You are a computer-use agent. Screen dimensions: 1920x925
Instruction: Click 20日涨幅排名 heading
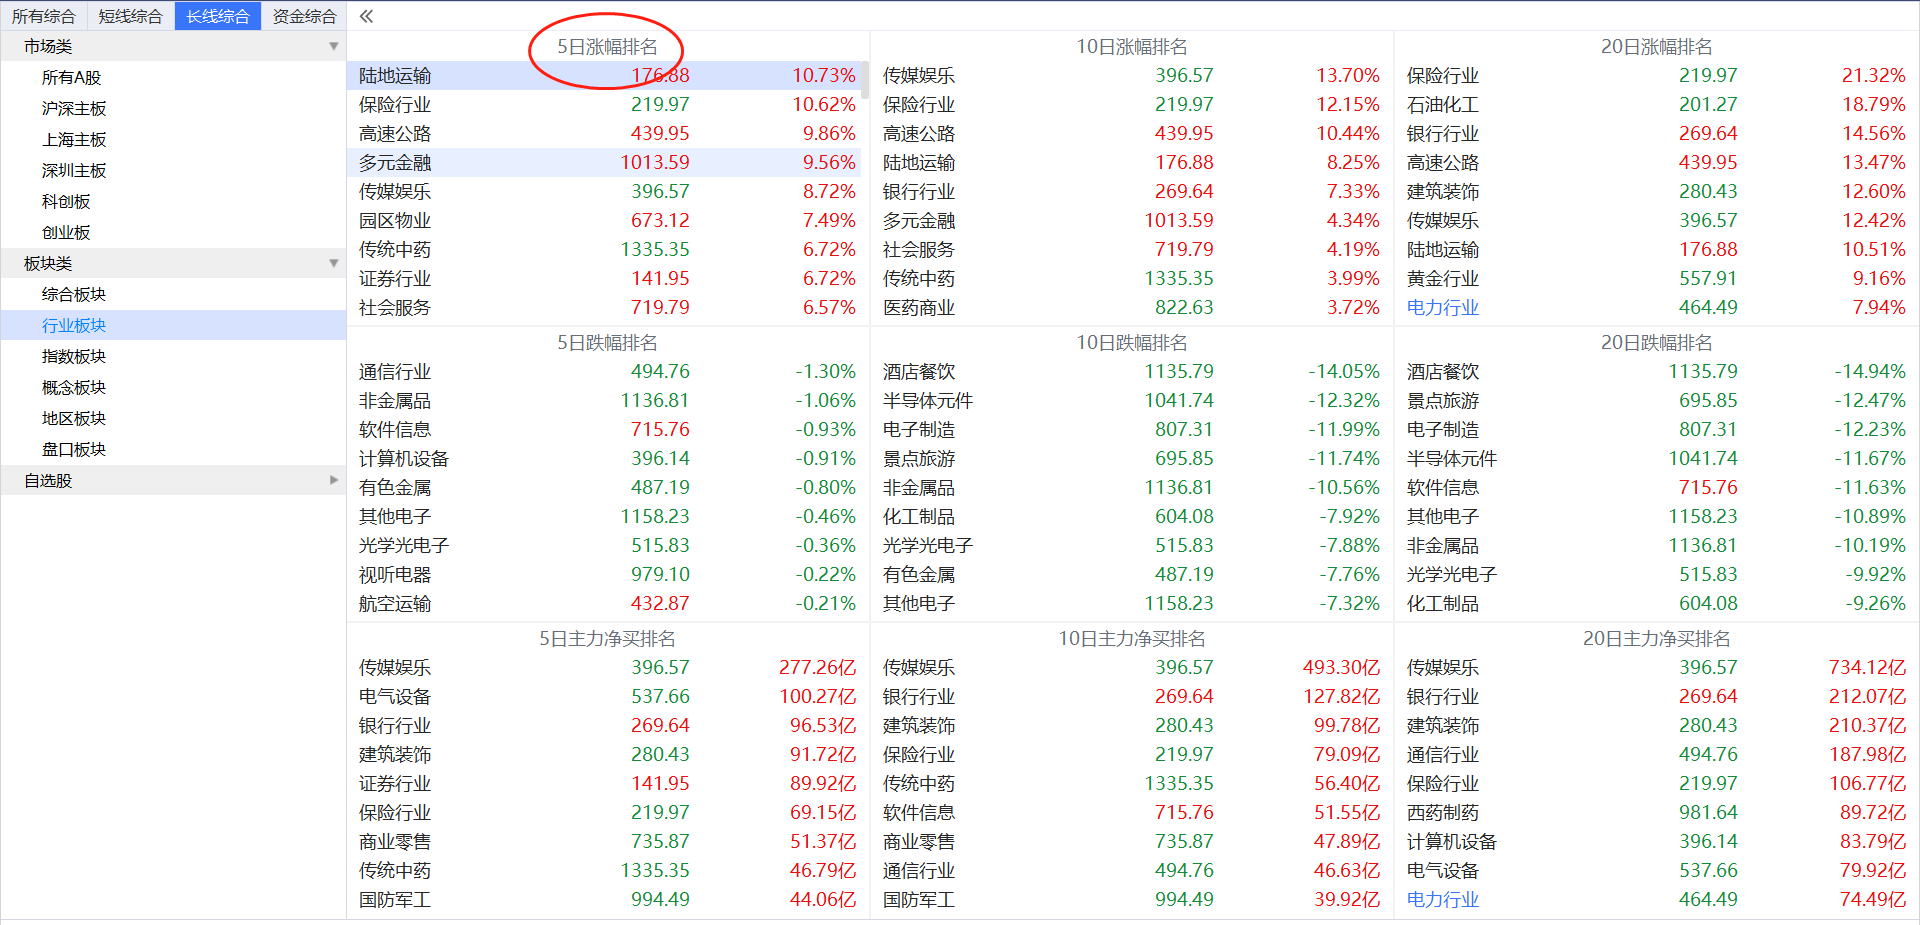pyautogui.click(x=1657, y=46)
